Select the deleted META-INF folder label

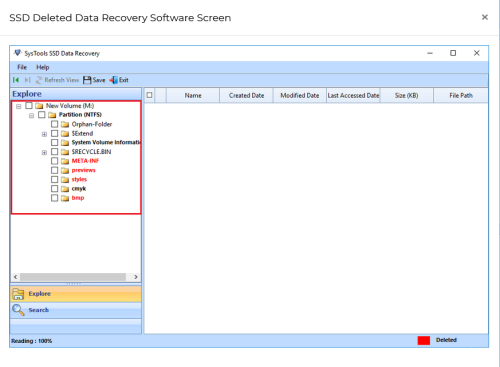(85, 161)
